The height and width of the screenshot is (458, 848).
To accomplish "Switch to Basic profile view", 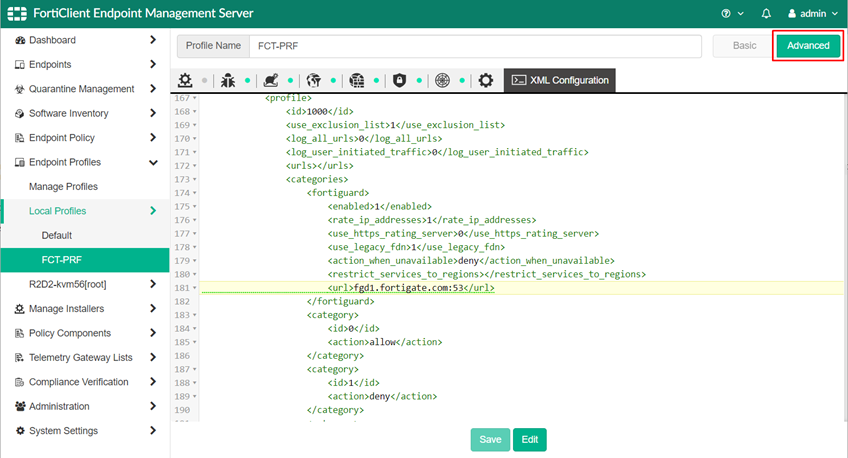I will click(x=744, y=46).
